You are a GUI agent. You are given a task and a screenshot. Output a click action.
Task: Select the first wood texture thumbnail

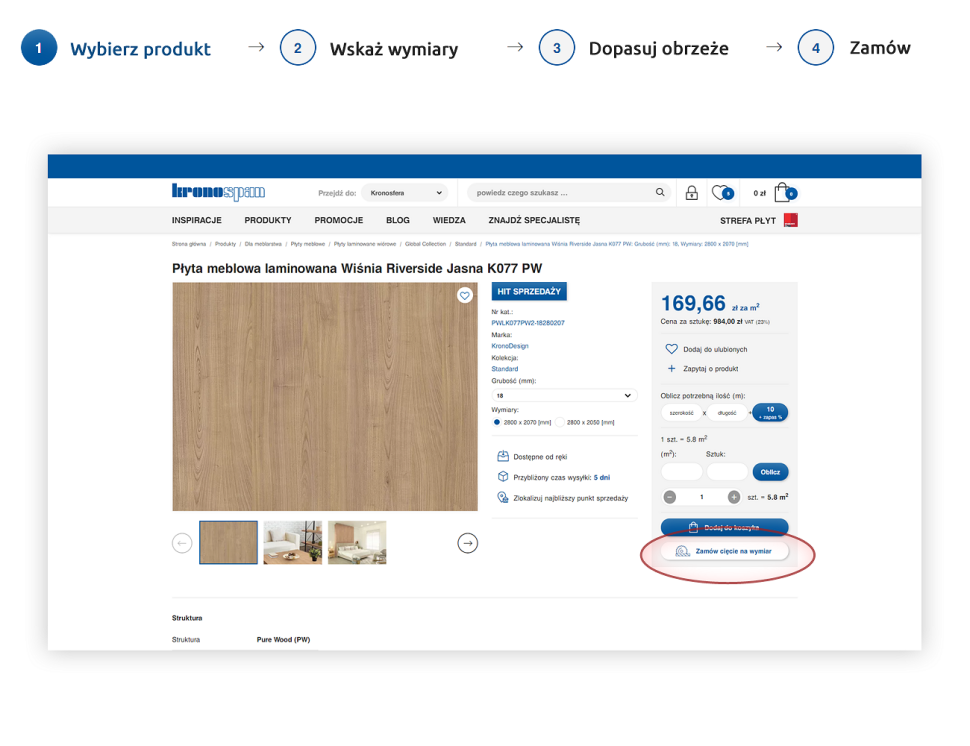[229, 543]
